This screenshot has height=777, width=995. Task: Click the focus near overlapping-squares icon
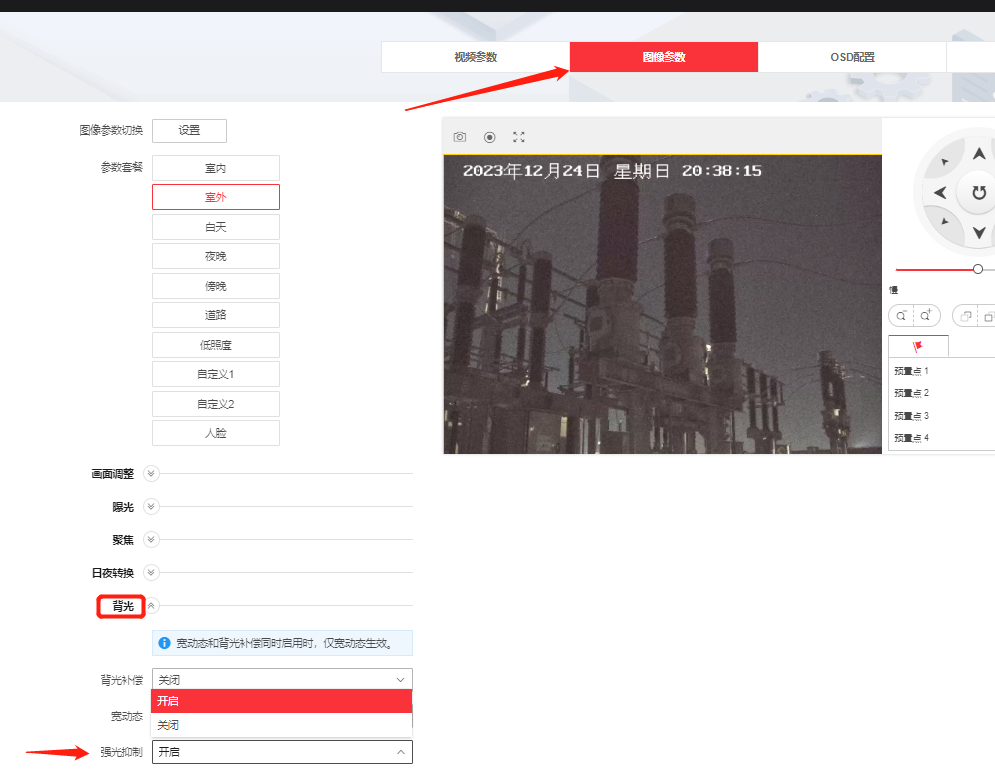(x=966, y=316)
